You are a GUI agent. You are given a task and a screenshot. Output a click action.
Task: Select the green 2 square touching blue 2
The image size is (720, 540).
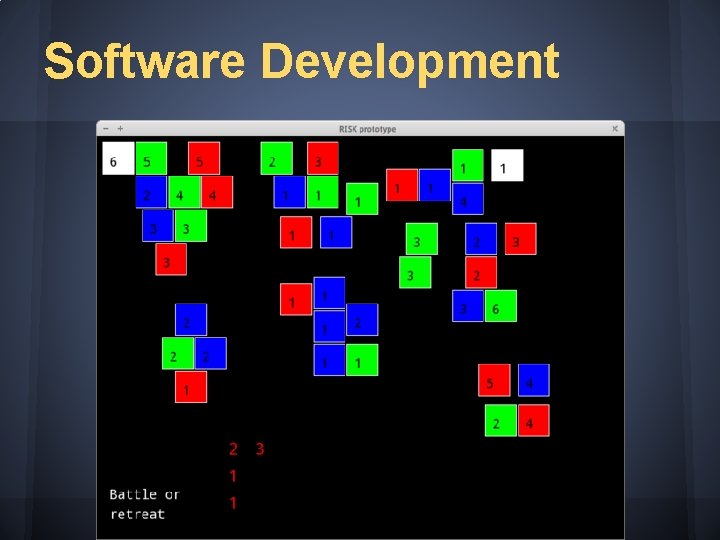[x=178, y=353]
